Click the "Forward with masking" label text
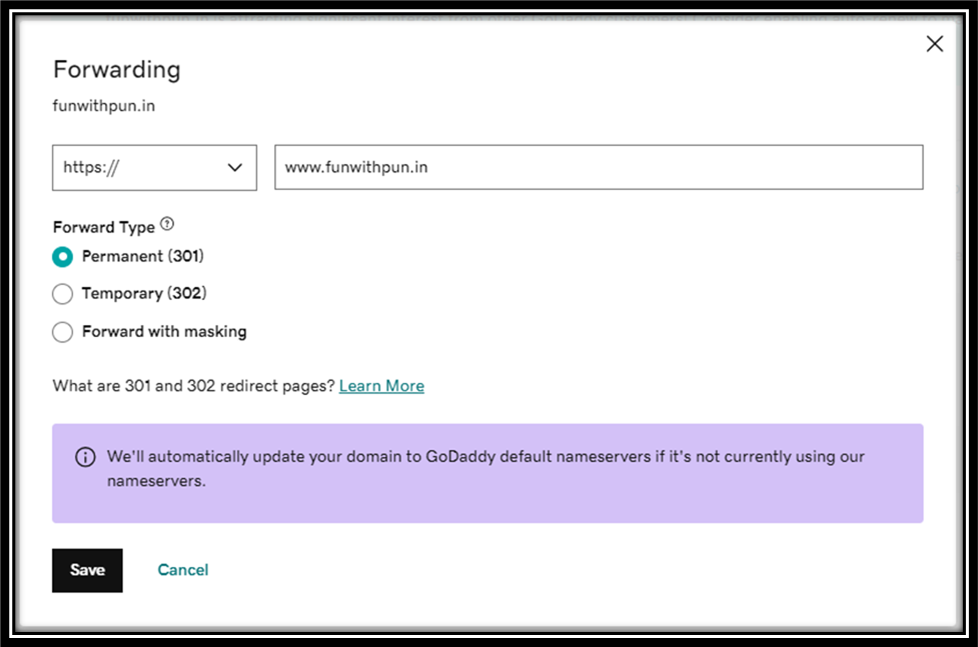This screenshot has width=978, height=647. pos(164,332)
